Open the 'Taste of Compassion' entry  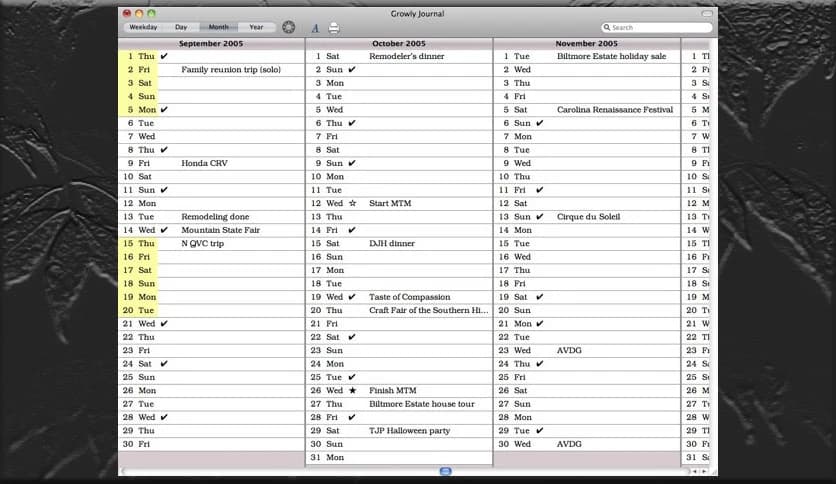409,297
